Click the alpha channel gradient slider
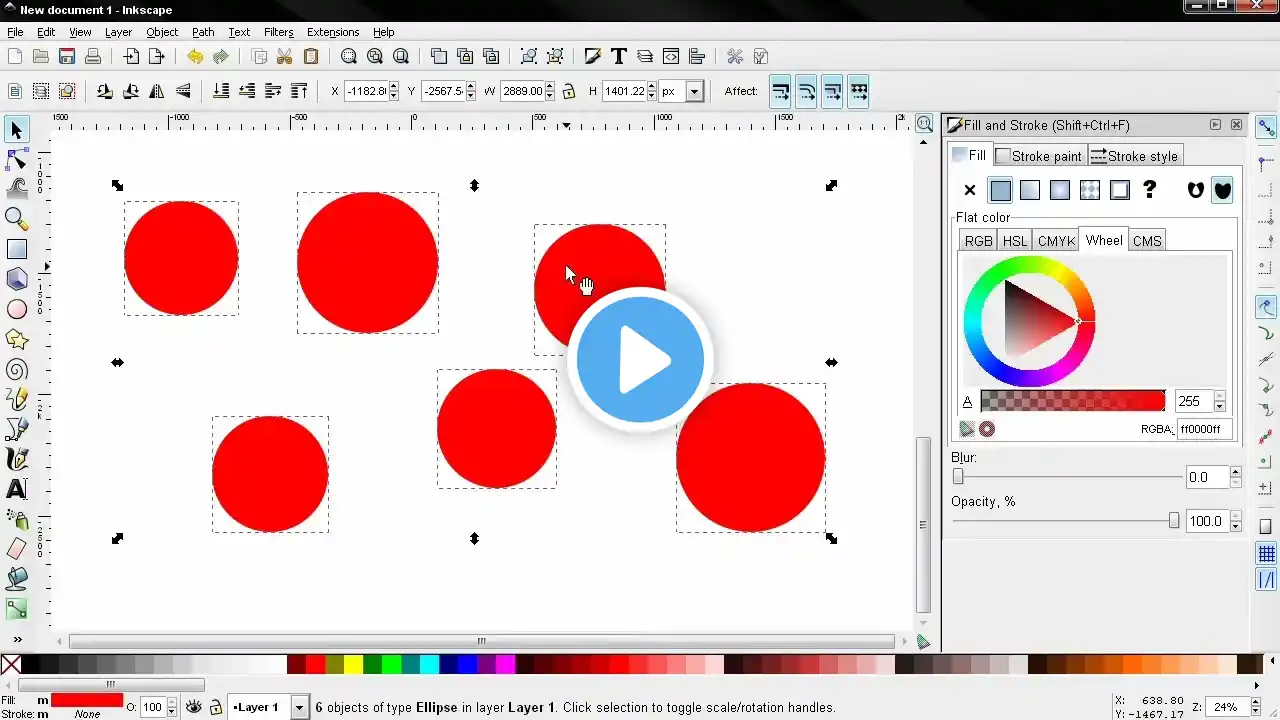Image resolution: width=1280 pixels, height=720 pixels. point(1073,401)
